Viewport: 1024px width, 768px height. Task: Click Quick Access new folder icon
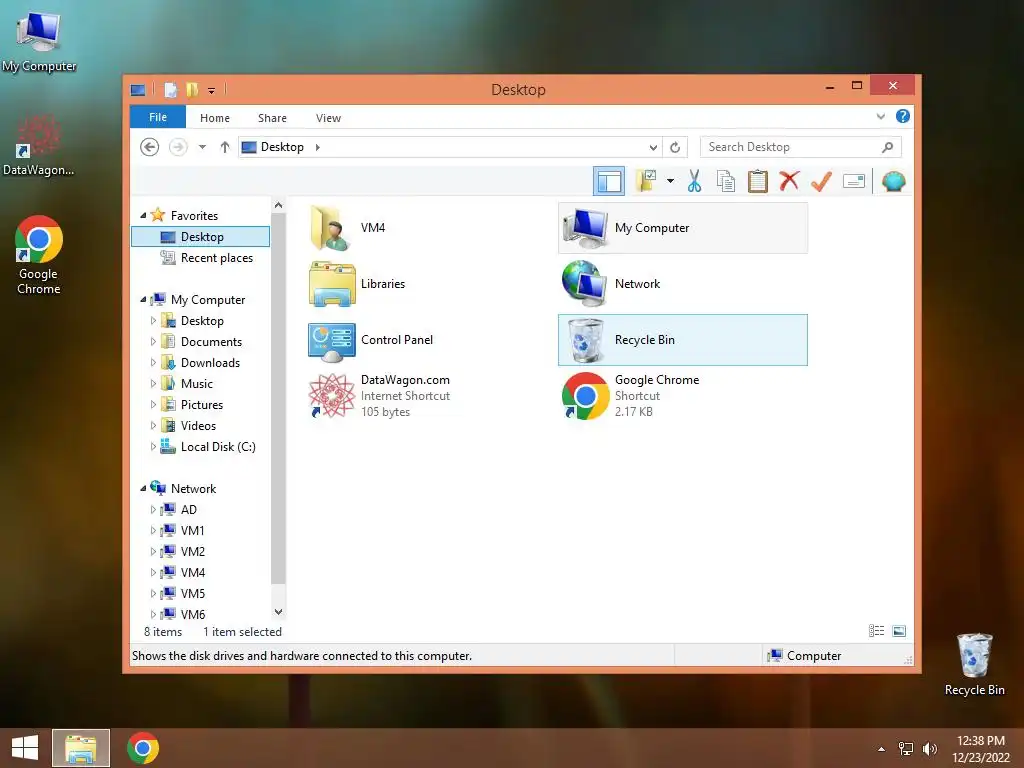pos(192,90)
